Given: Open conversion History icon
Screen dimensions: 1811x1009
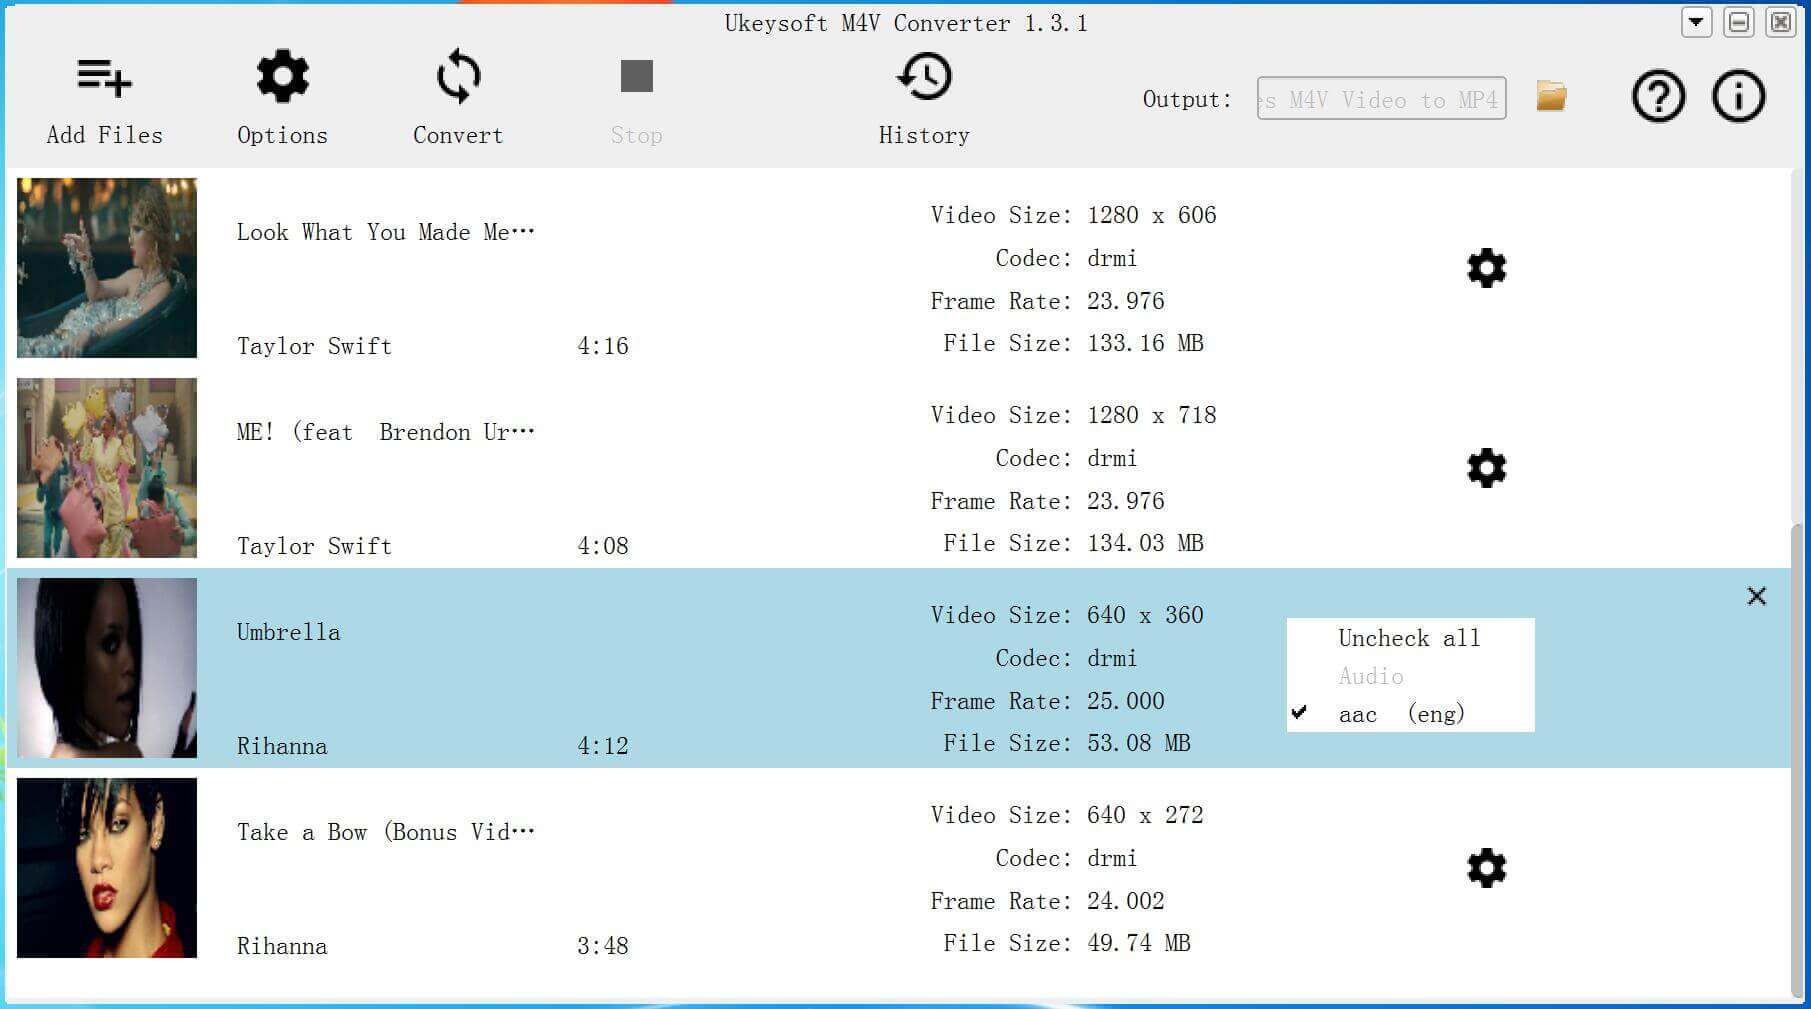Looking at the screenshot, I should pos(924,76).
